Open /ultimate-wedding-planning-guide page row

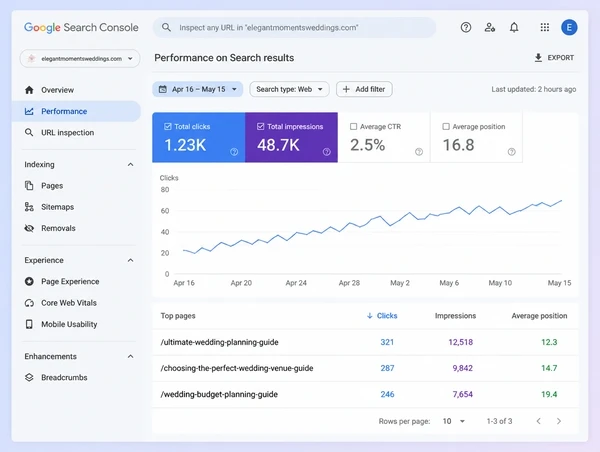(x=365, y=342)
